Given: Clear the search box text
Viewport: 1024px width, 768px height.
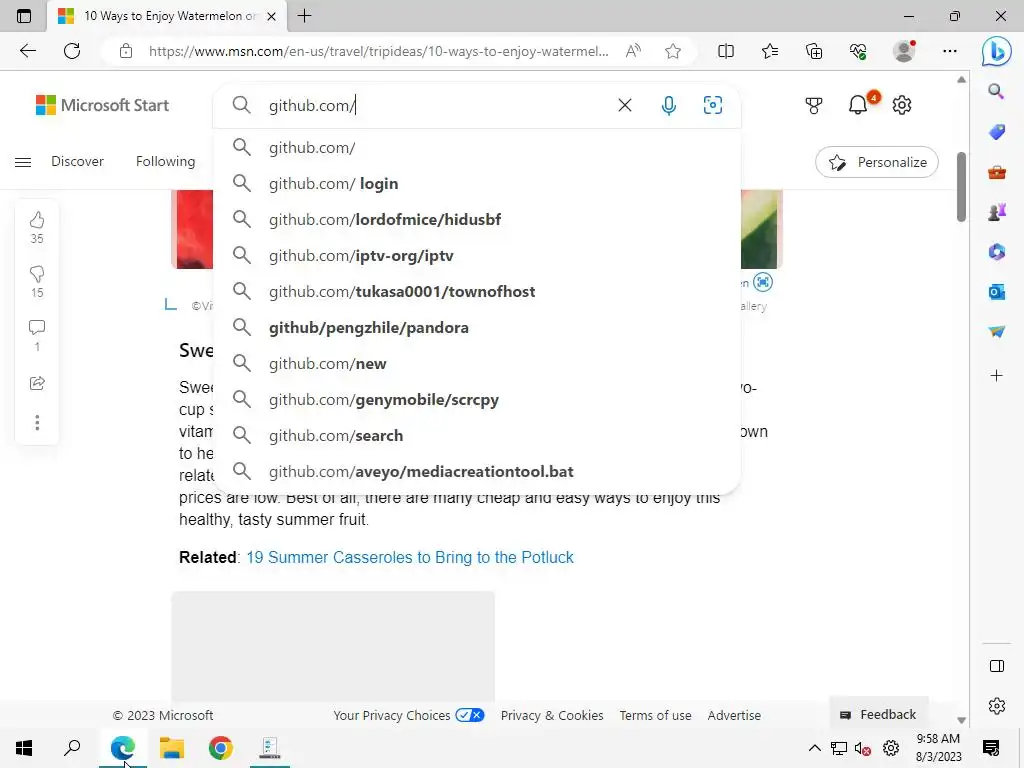Looking at the screenshot, I should [x=624, y=105].
